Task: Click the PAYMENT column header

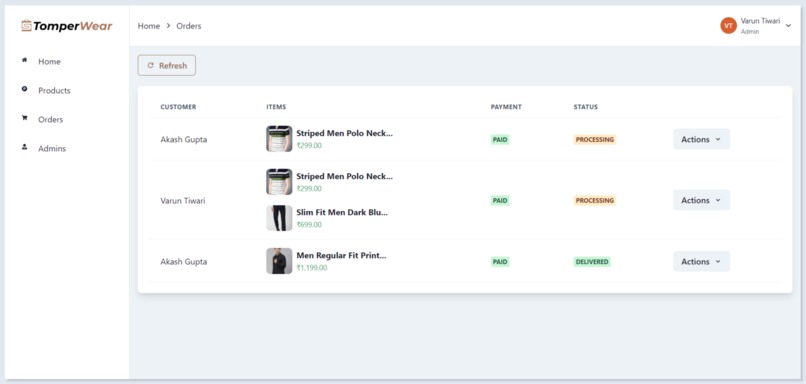Action: (506, 107)
